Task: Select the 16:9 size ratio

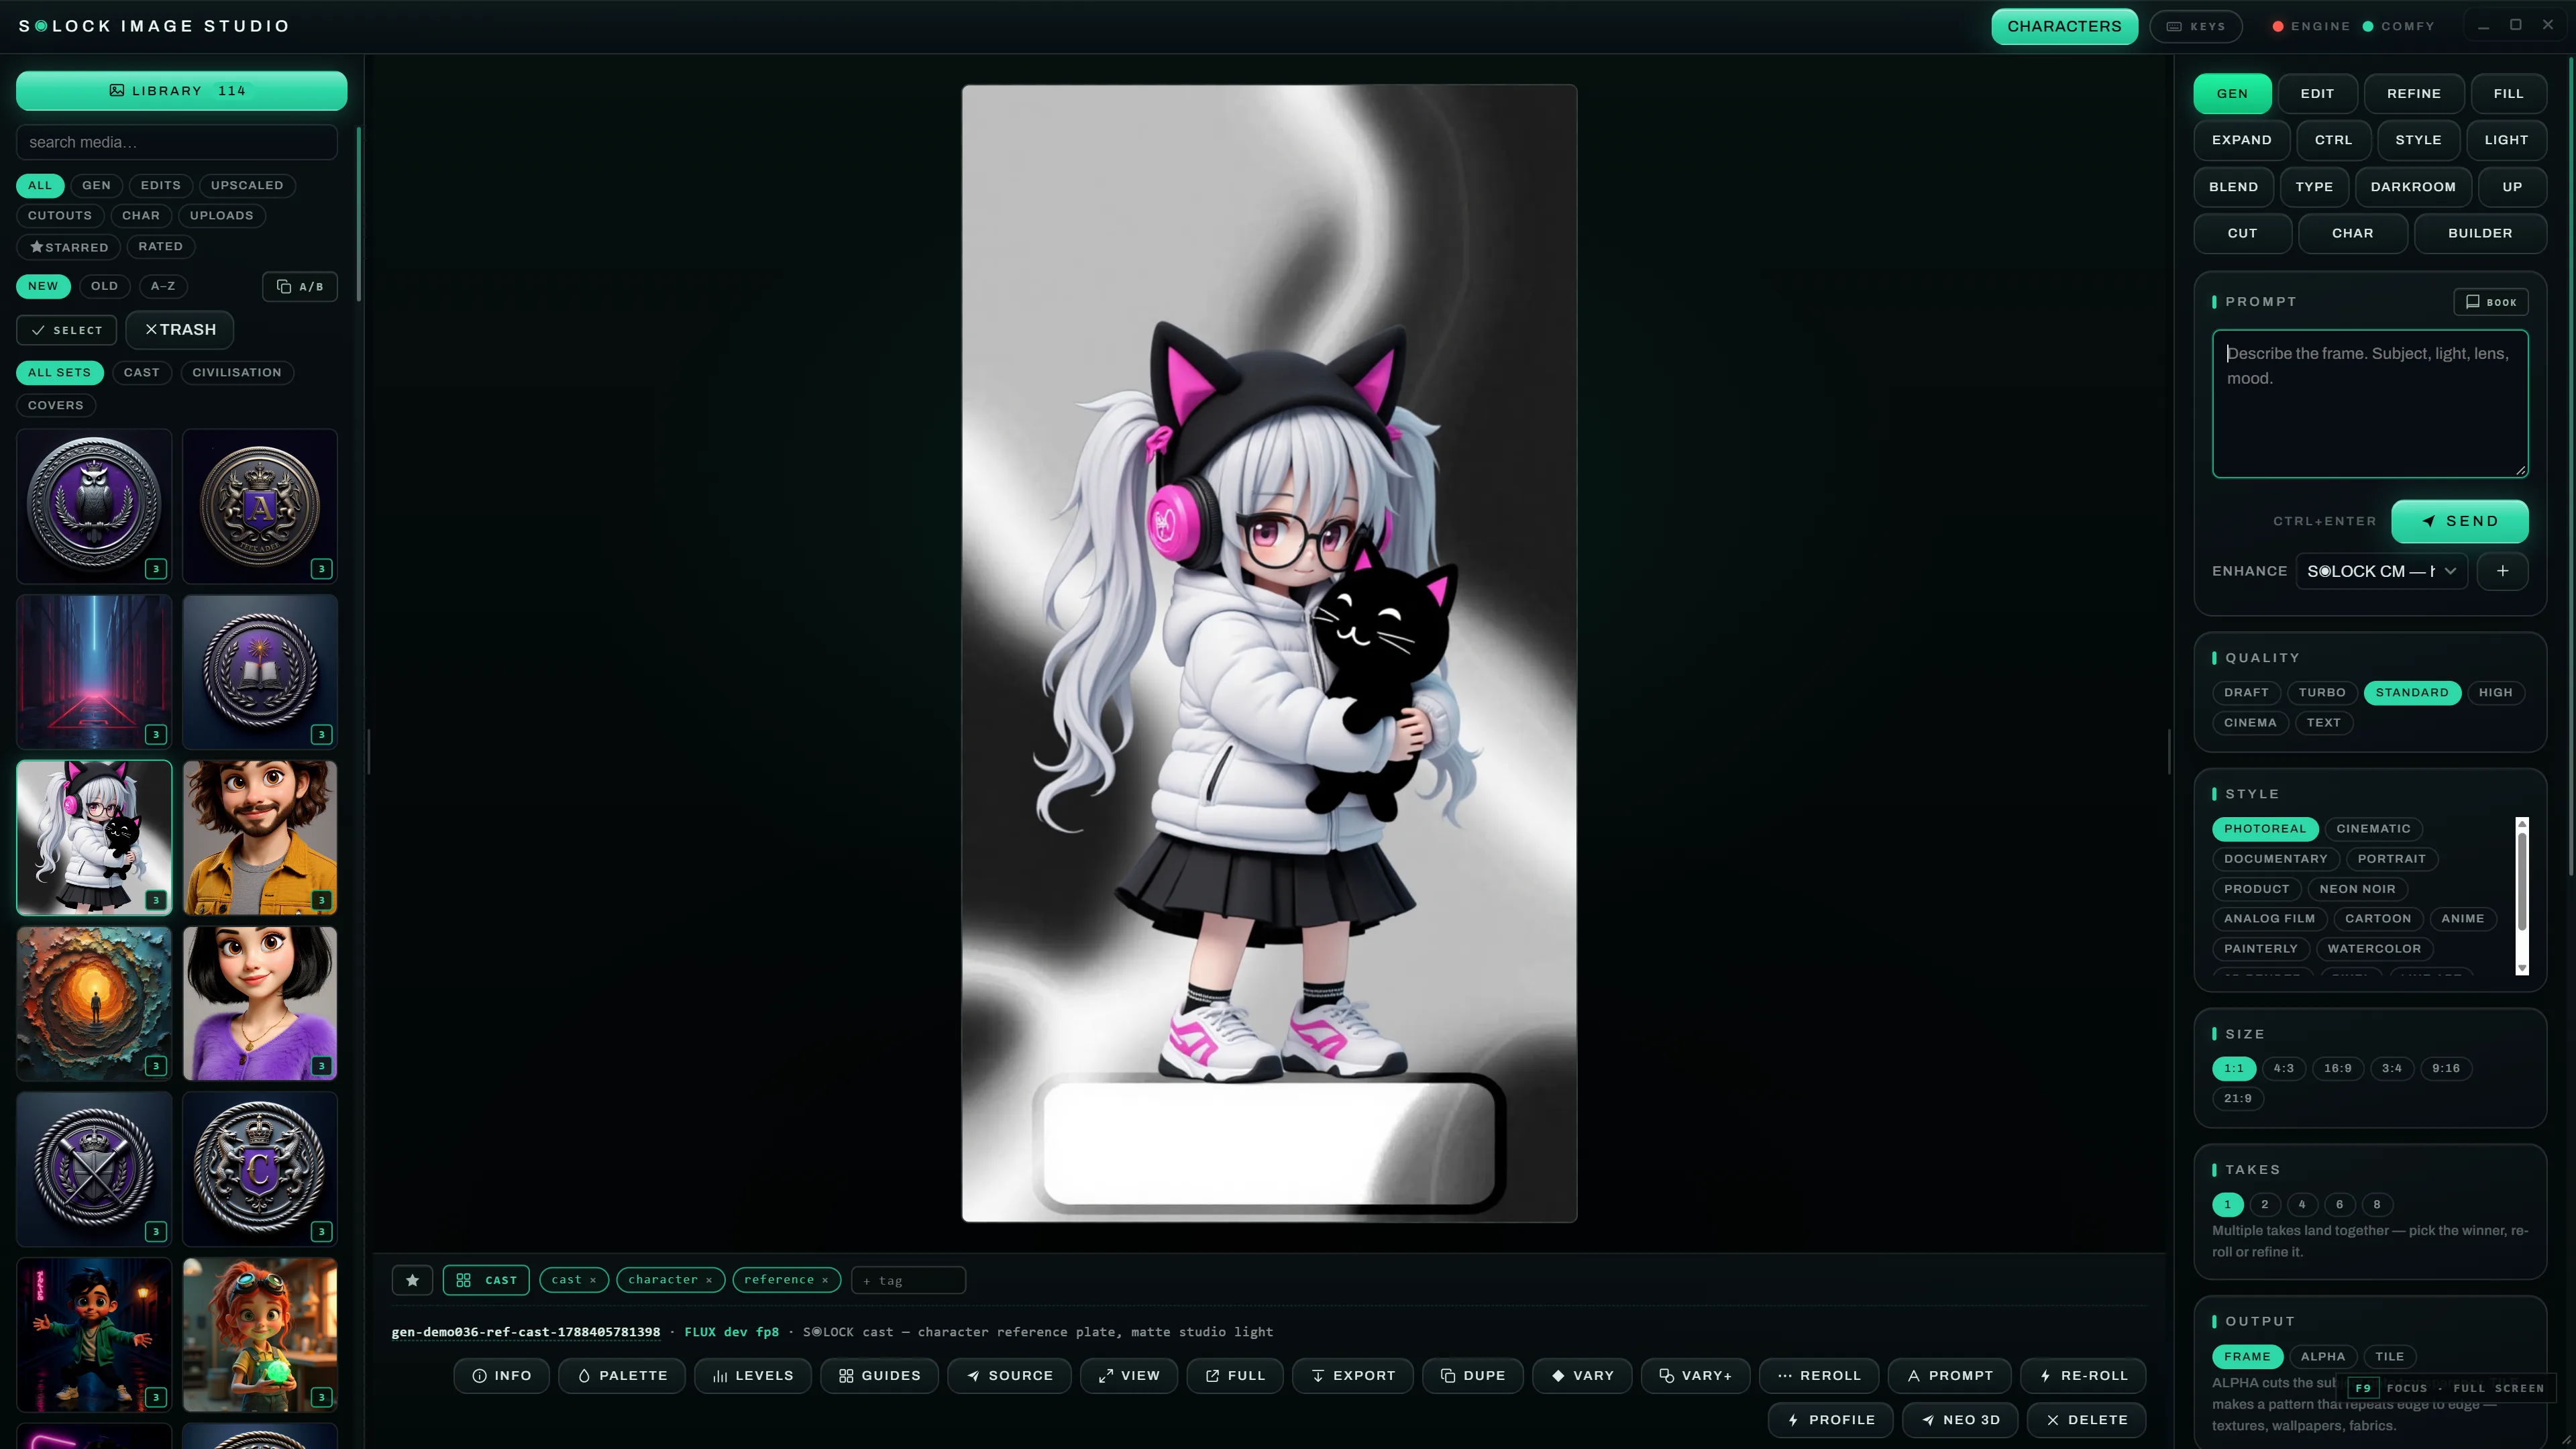Action: click(x=2337, y=1068)
